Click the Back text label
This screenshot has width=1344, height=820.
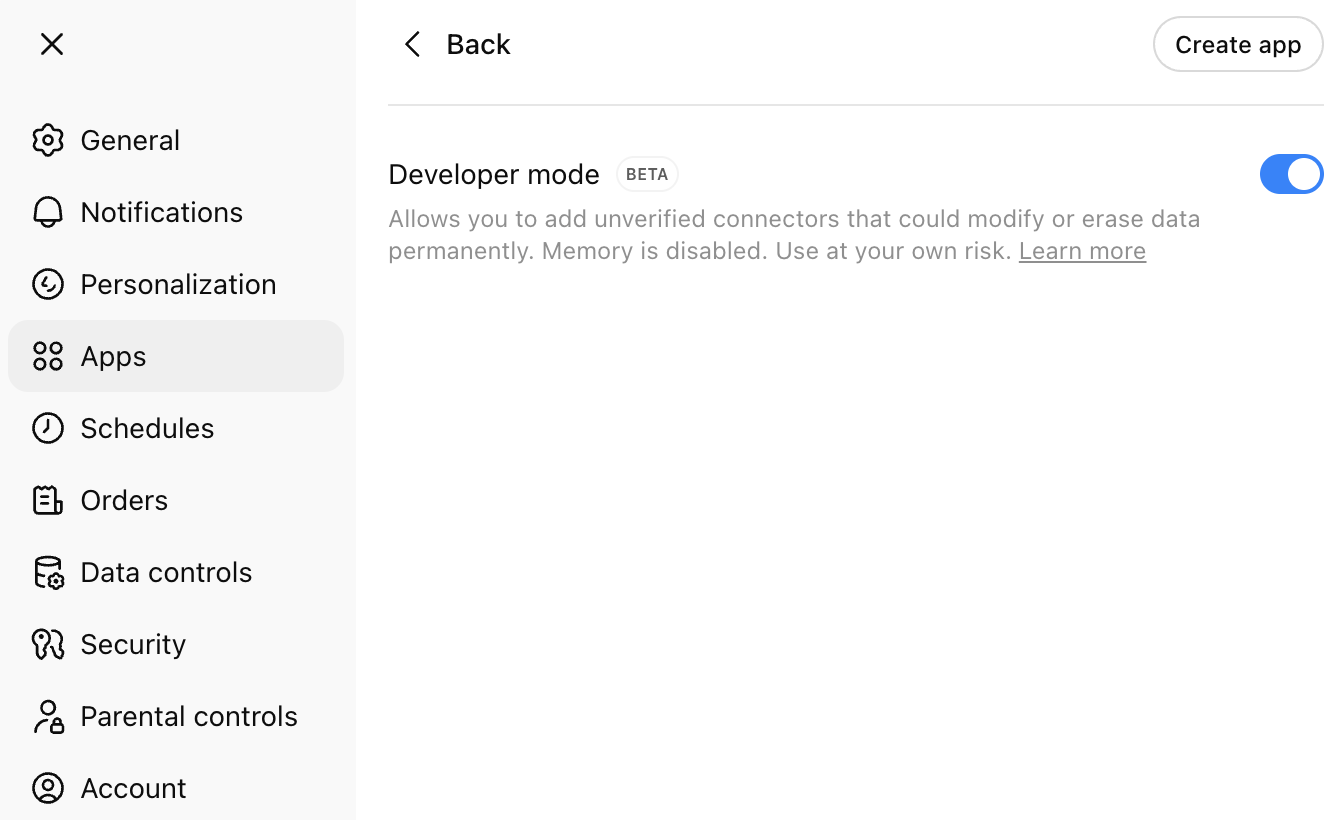pyautogui.click(x=478, y=44)
